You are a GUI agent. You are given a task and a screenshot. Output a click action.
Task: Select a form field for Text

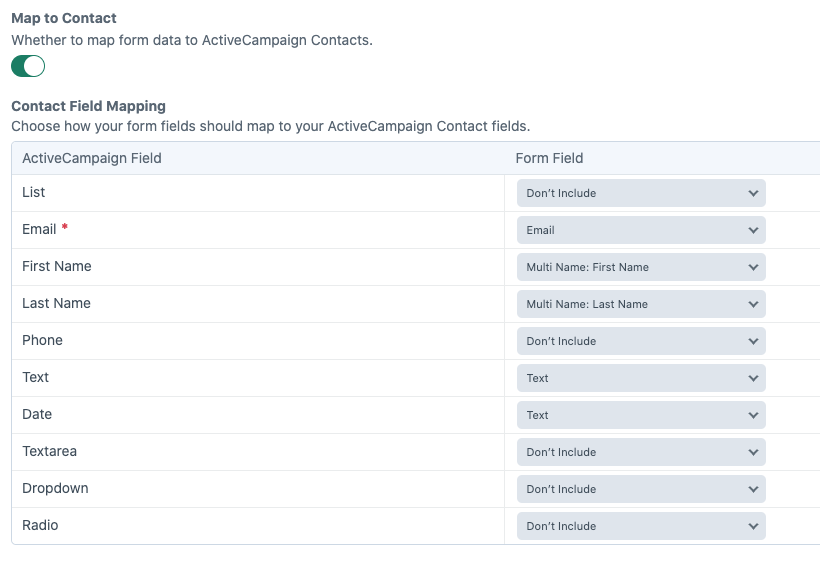point(641,378)
